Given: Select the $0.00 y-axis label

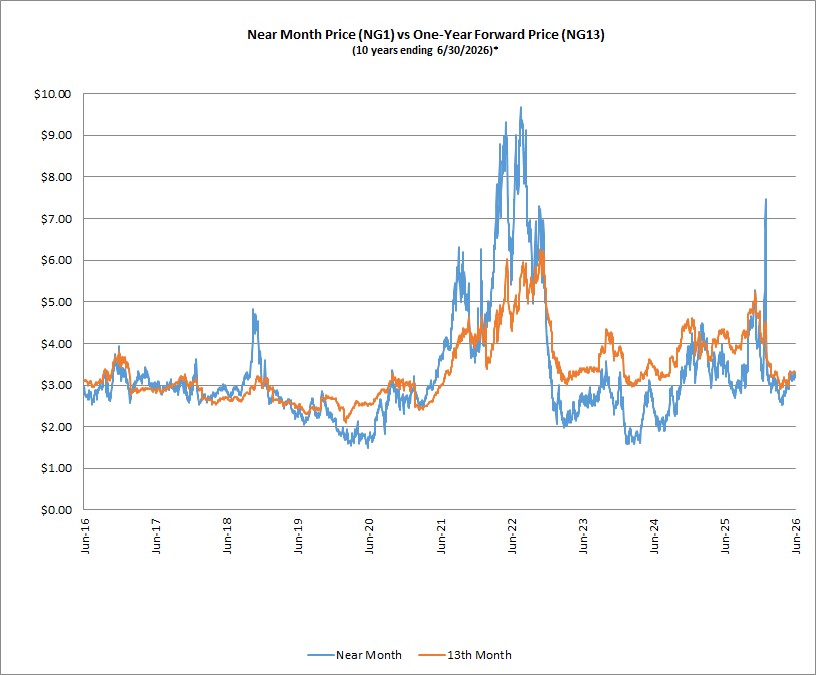Looking at the screenshot, I should click(56, 510).
